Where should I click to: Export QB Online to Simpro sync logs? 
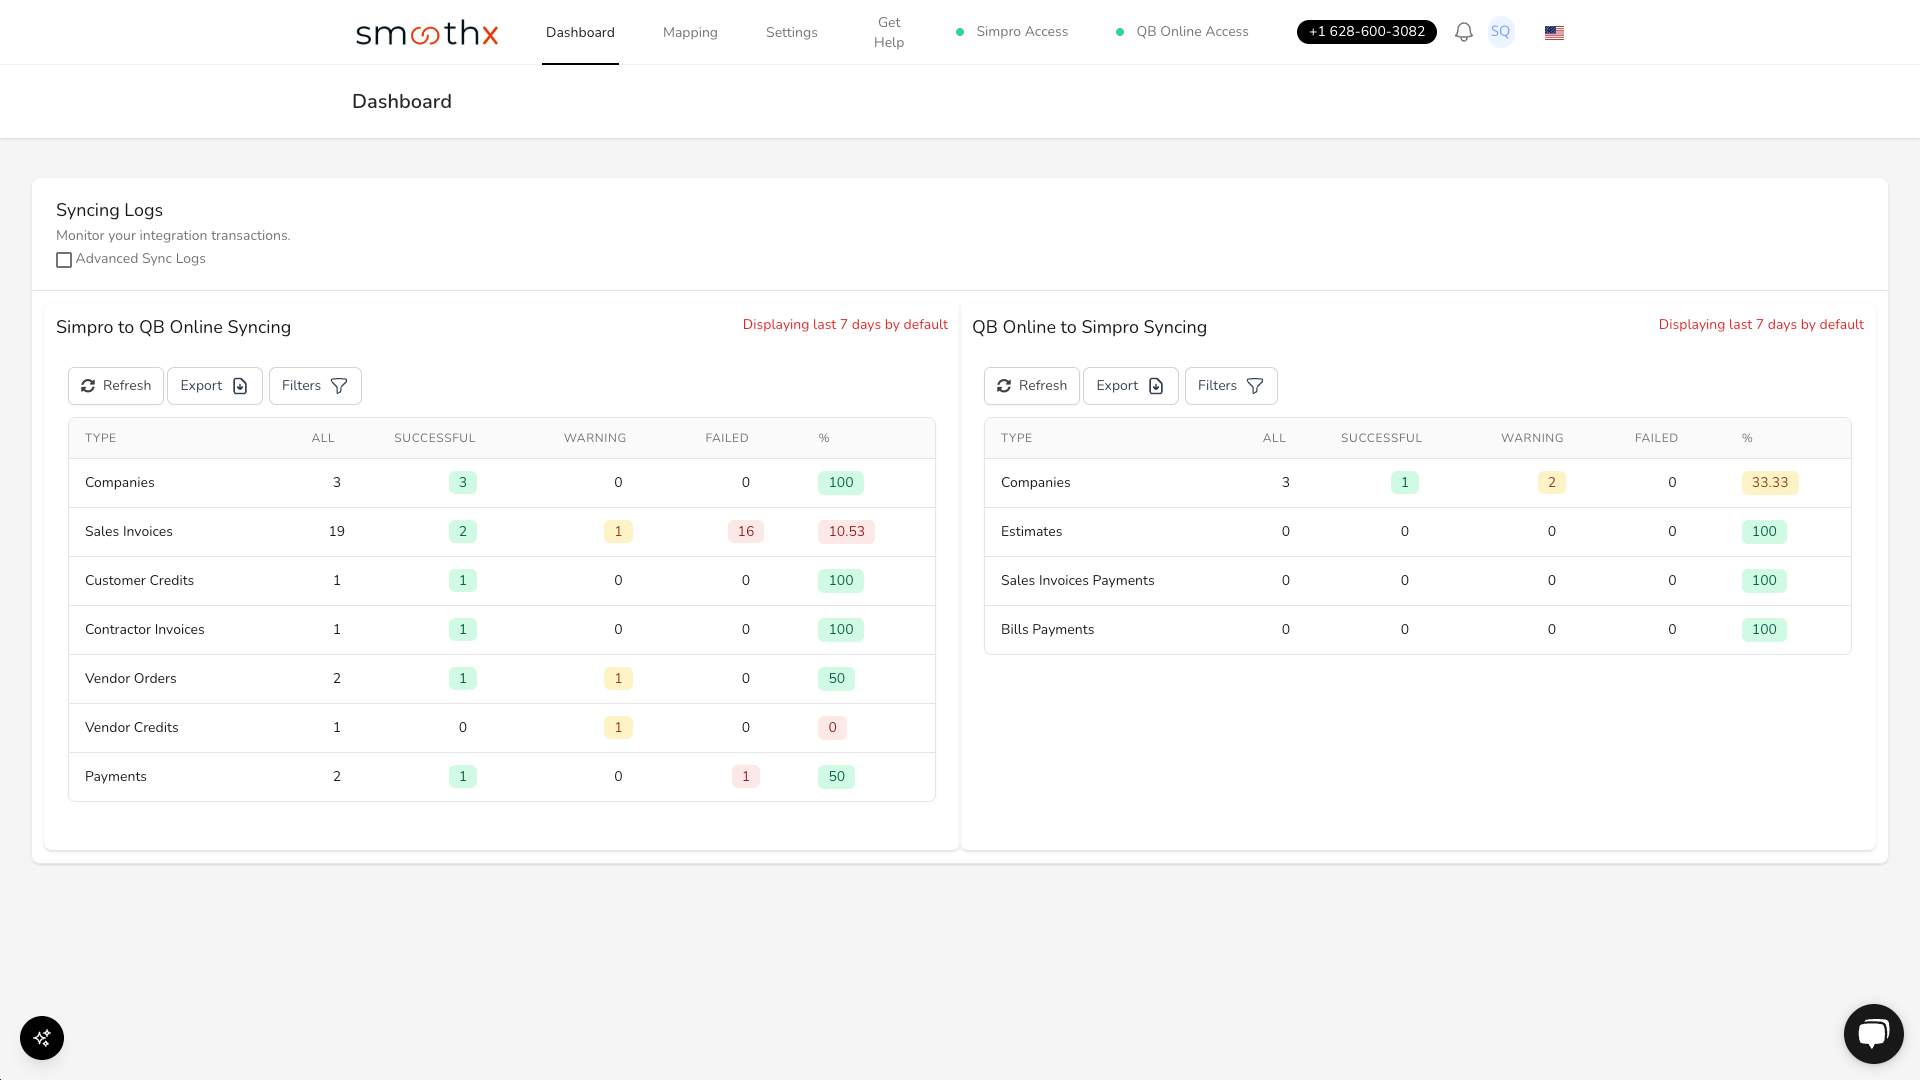[1130, 386]
